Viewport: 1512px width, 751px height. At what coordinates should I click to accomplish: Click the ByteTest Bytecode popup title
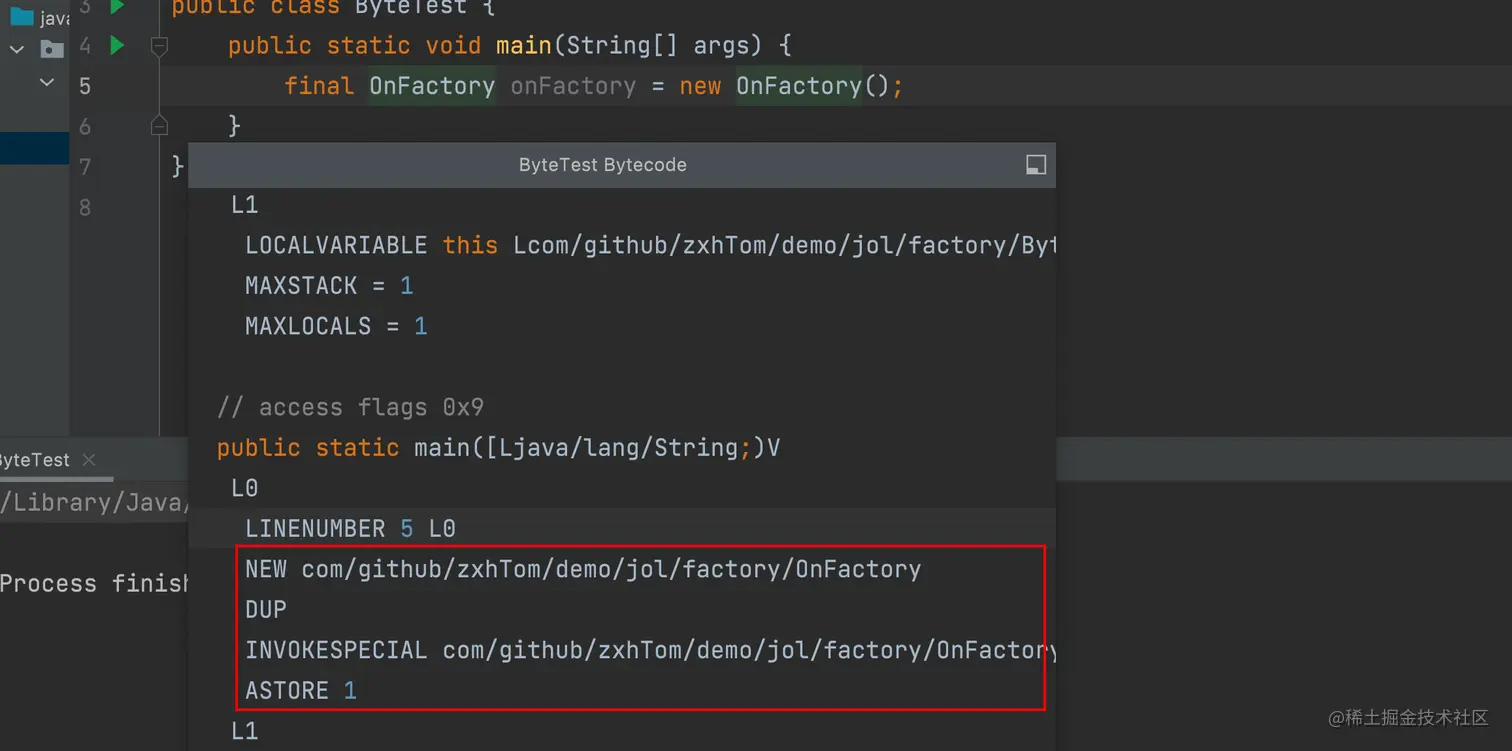[603, 165]
